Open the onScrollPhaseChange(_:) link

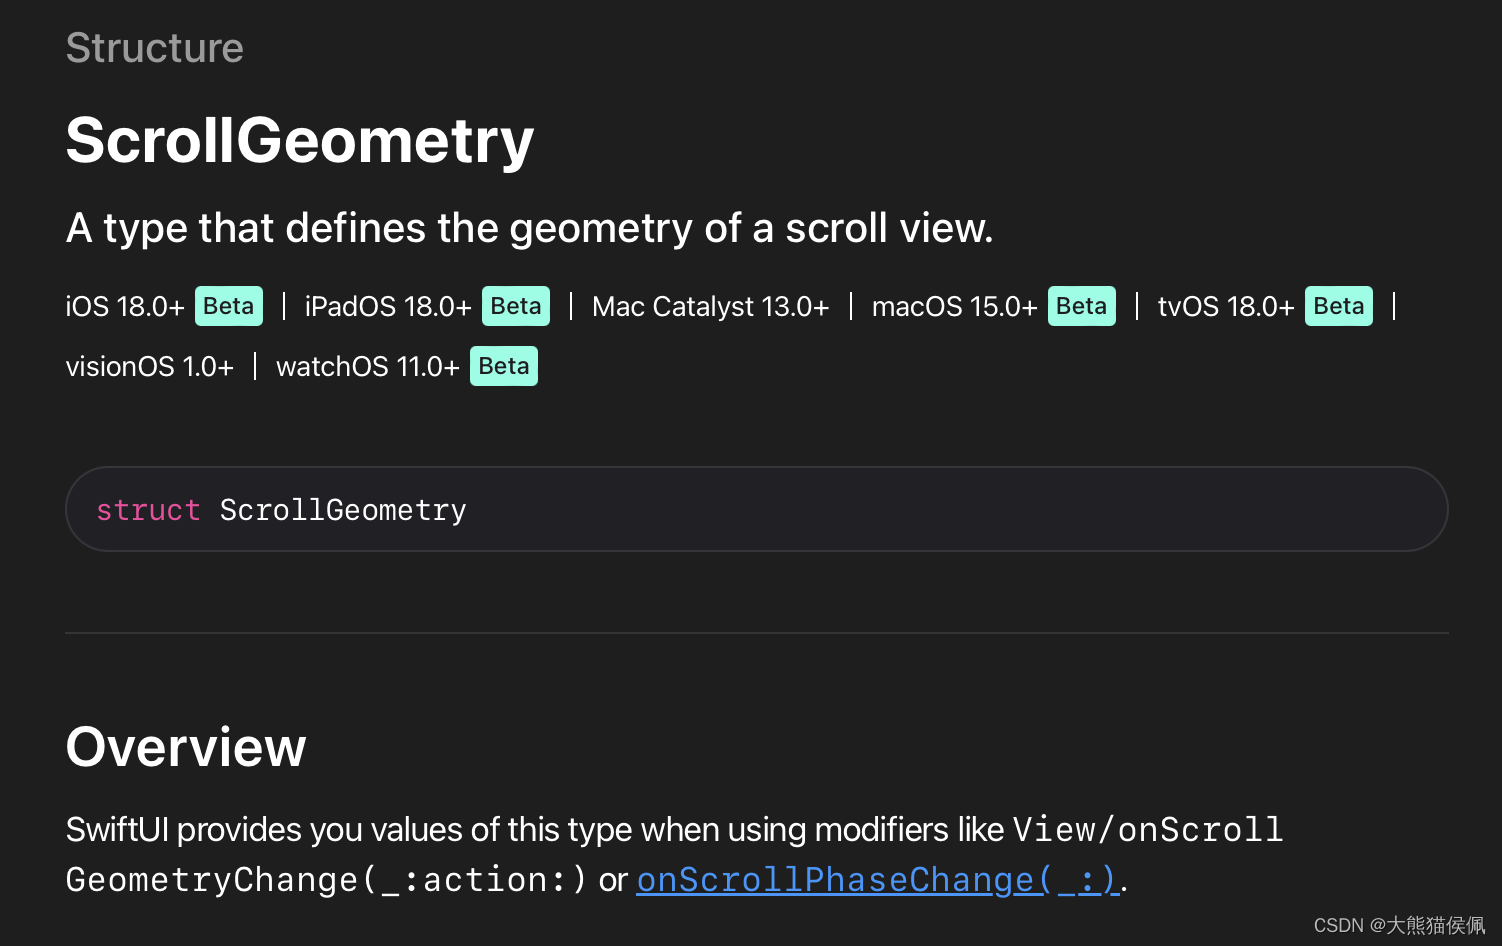(x=877, y=880)
